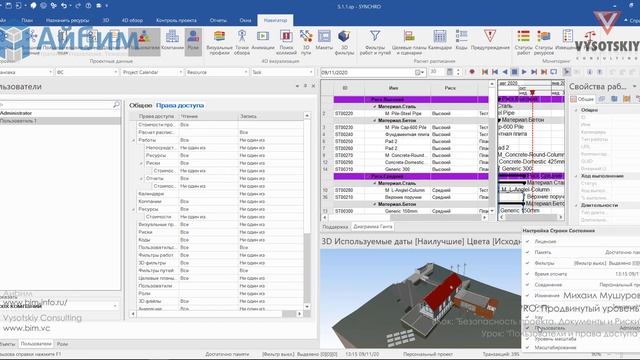The height and width of the screenshot is (360, 640).
Task: Play the 4D simulation forward
Action: click(x=524, y=72)
